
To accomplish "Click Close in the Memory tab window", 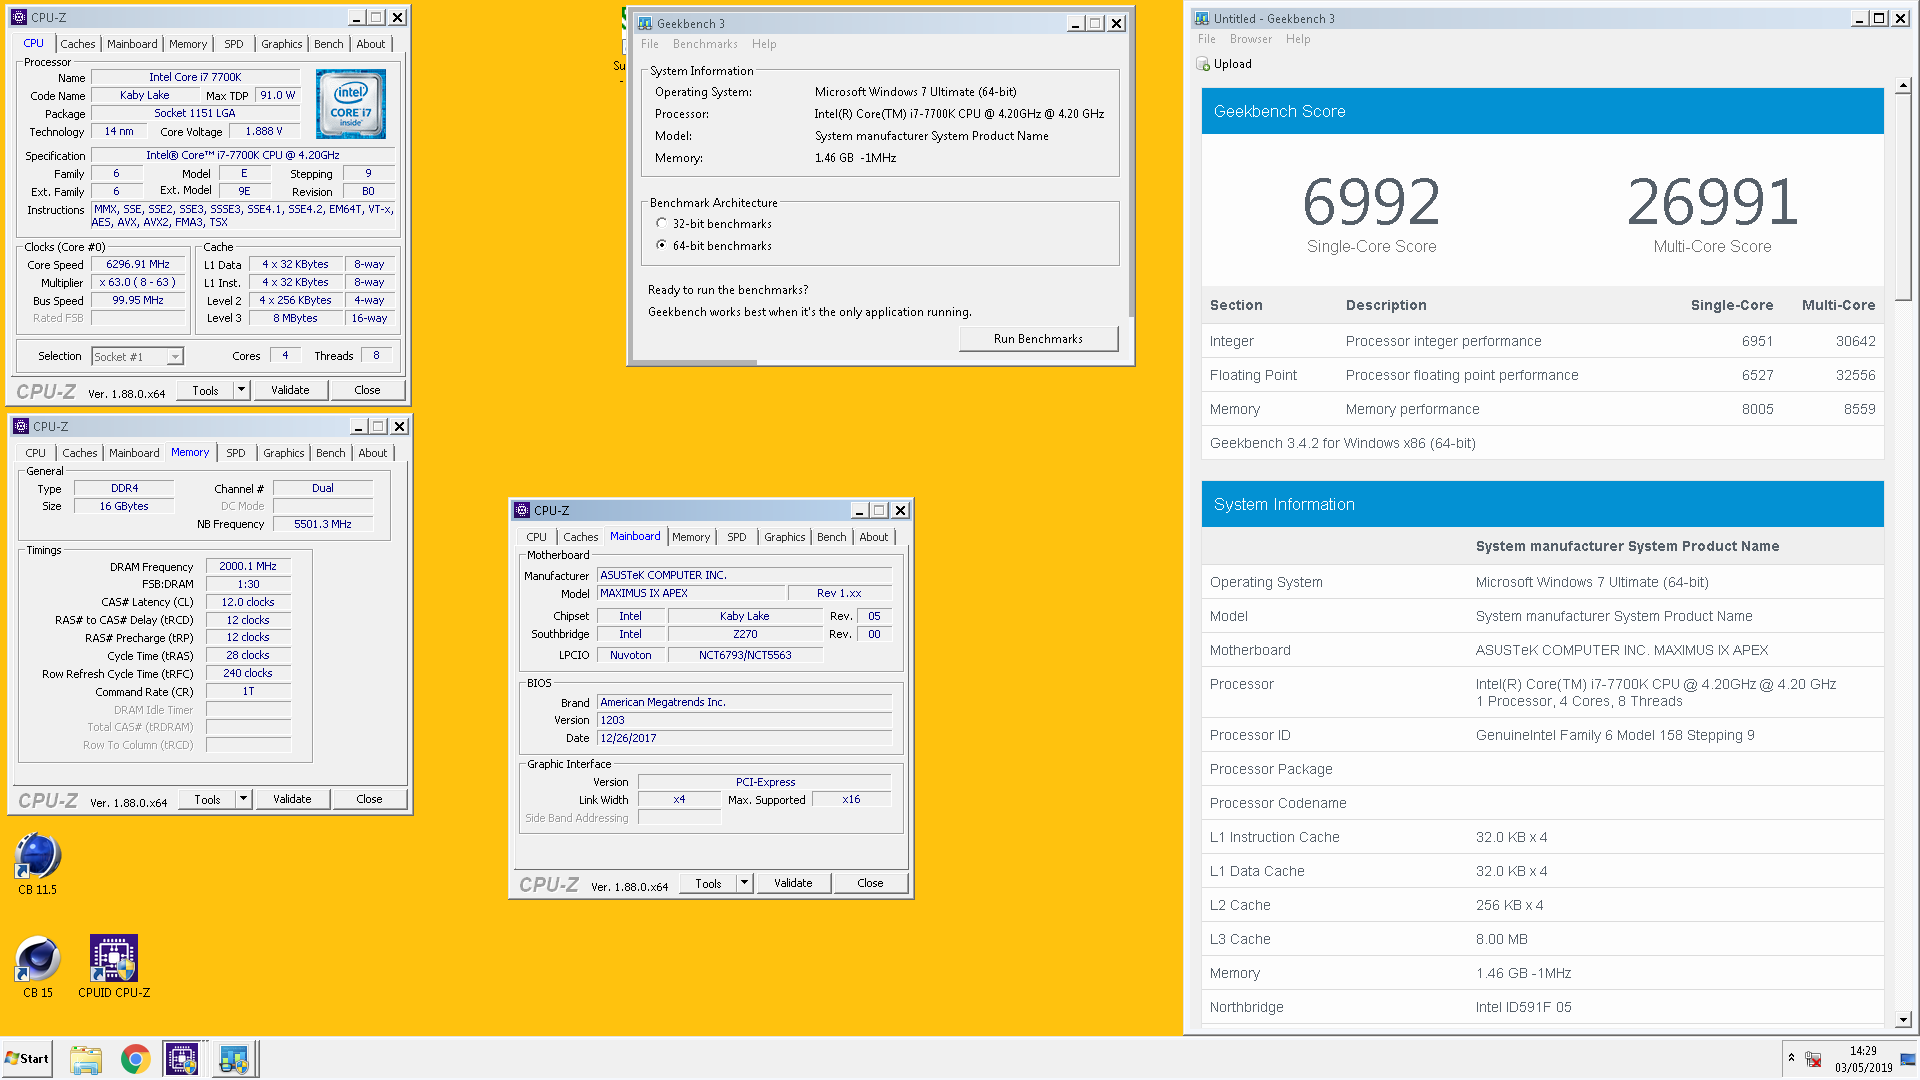I will point(369,799).
